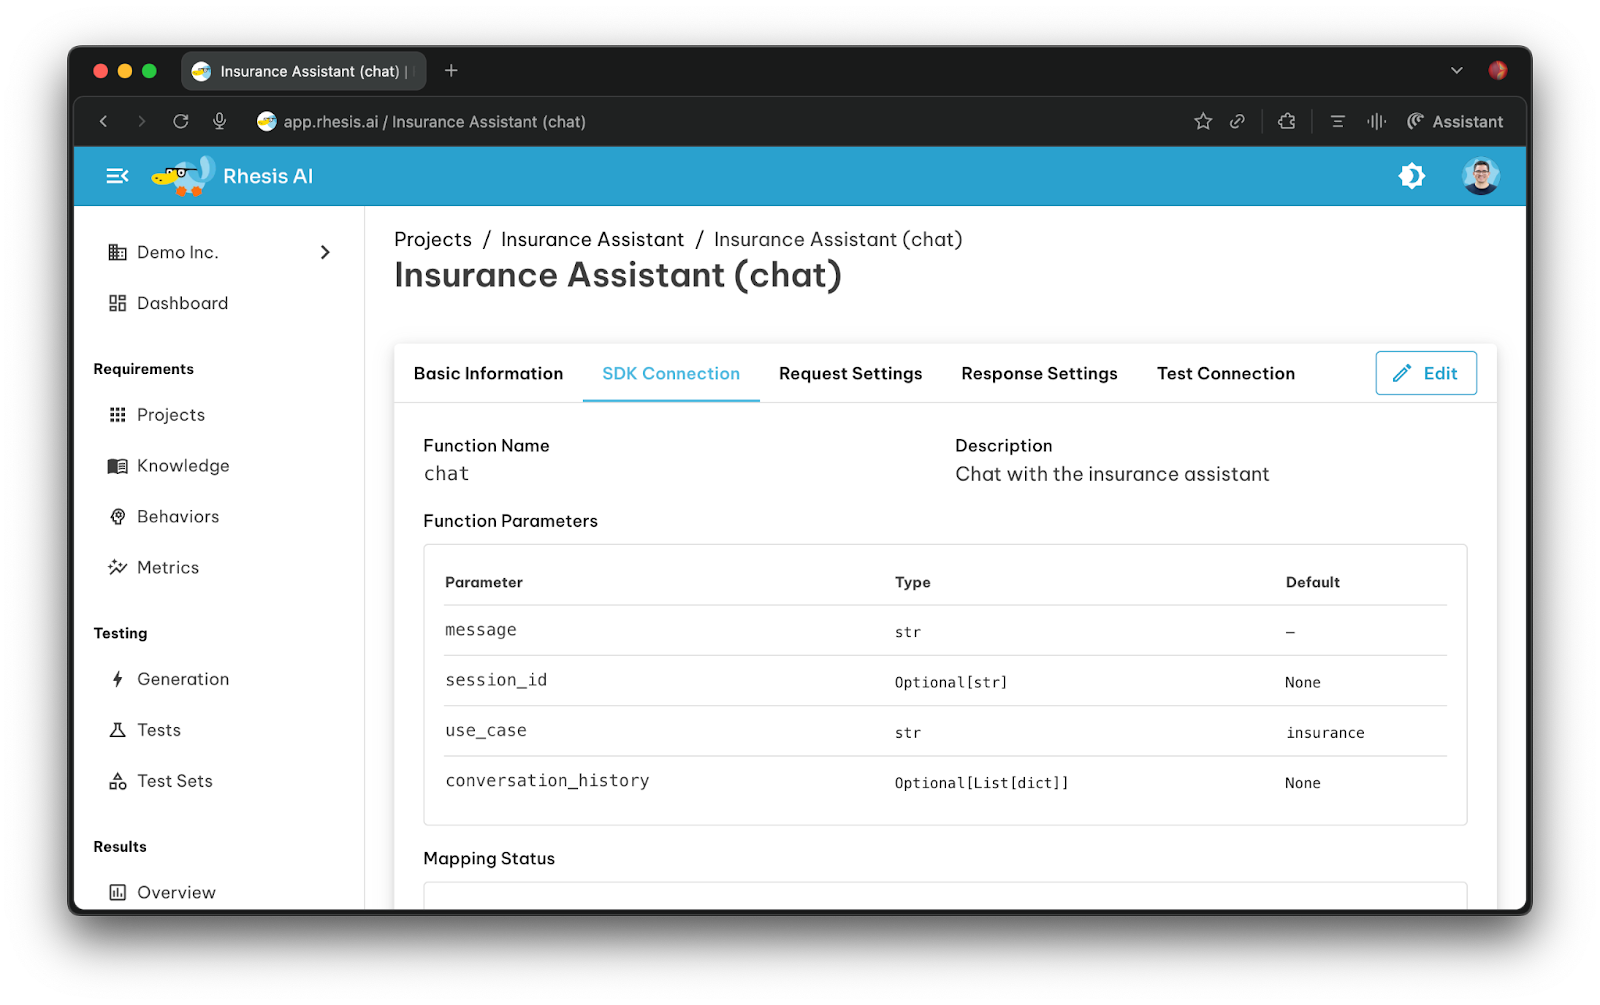Image resolution: width=1600 pixels, height=1005 pixels.
Task: Click the Default column header
Action: pos(1312,582)
